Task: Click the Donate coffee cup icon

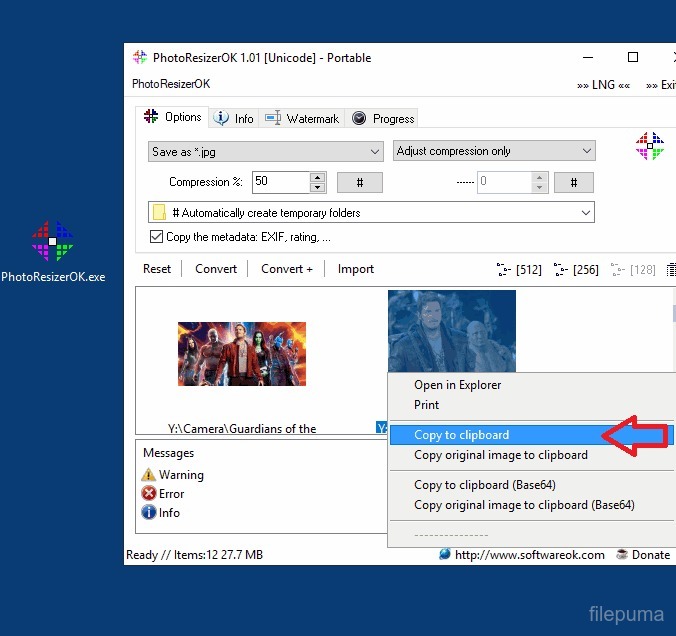Action: tap(621, 555)
